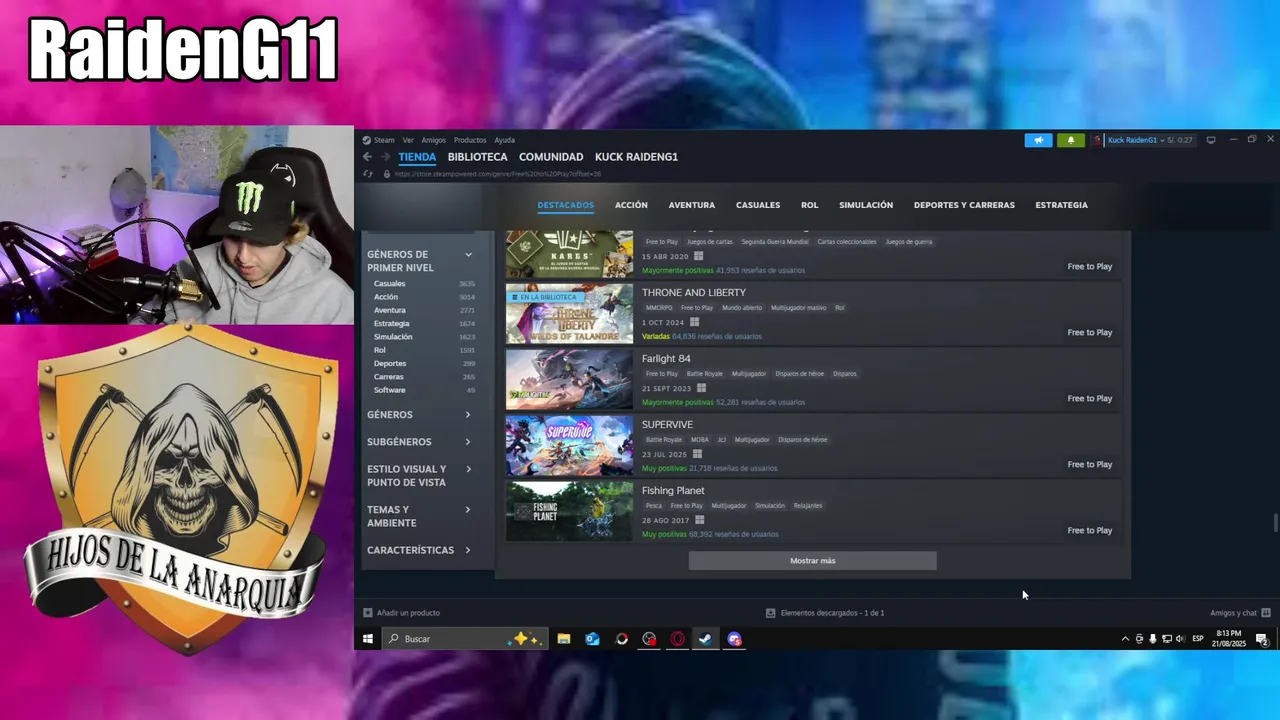This screenshot has height=720, width=1280.
Task: Select the DEPORTES Y CARRERAS tab
Action: coord(964,205)
